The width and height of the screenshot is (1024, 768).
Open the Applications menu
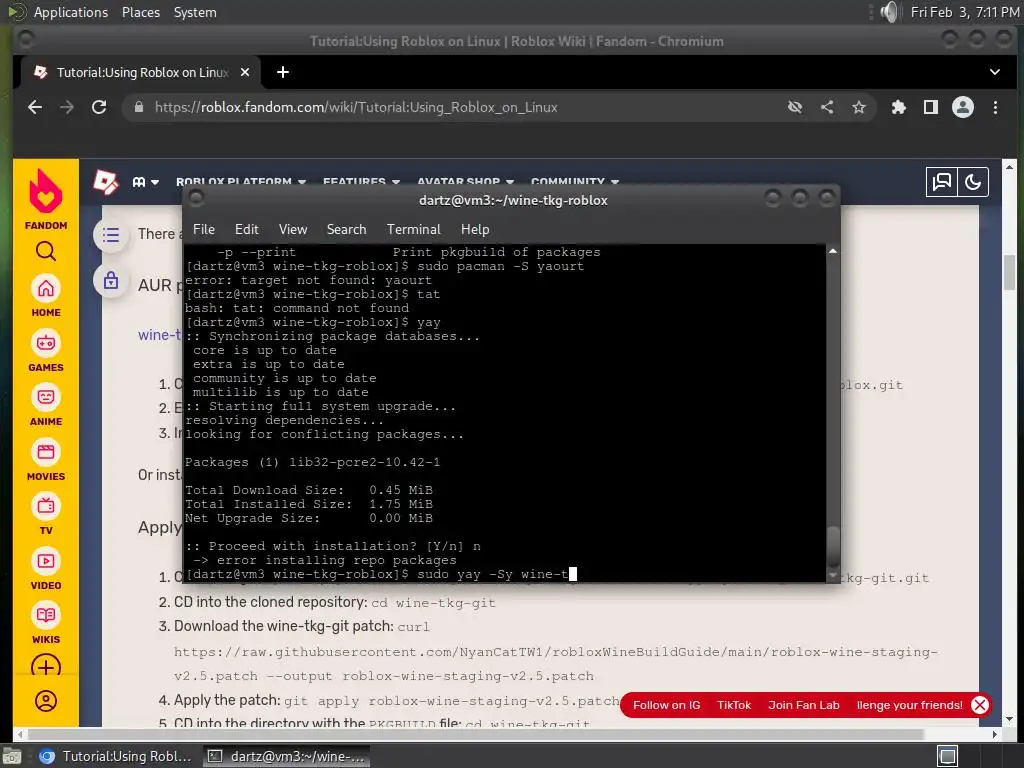(71, 12)
